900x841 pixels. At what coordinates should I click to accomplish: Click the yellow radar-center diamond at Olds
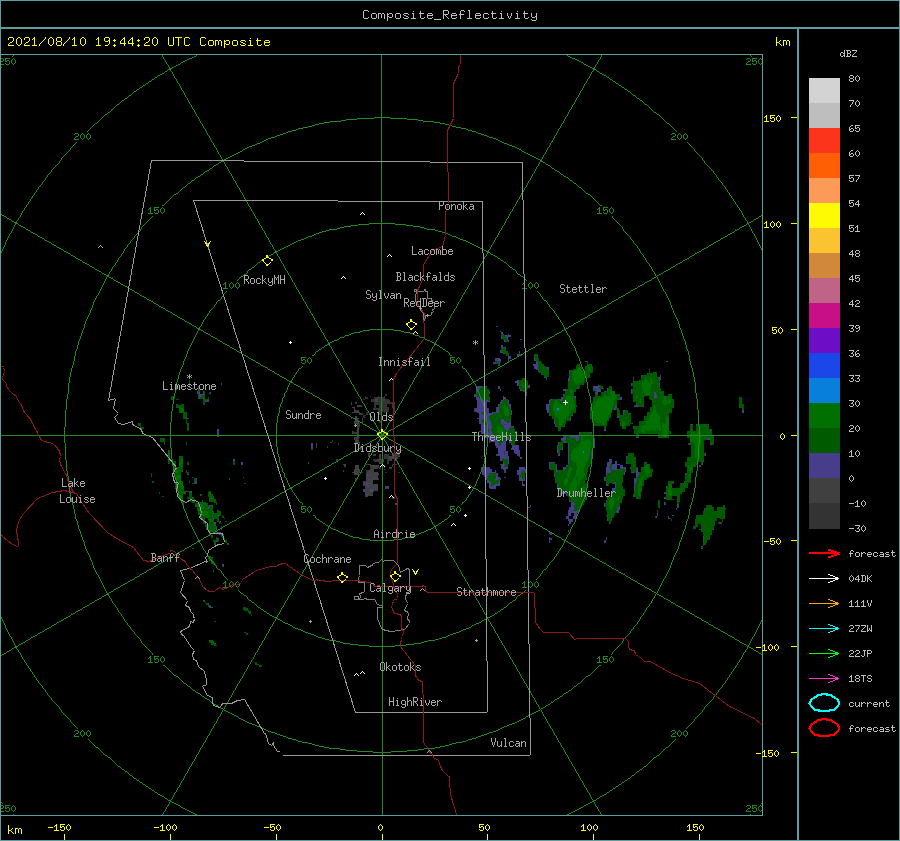(382, 435)
